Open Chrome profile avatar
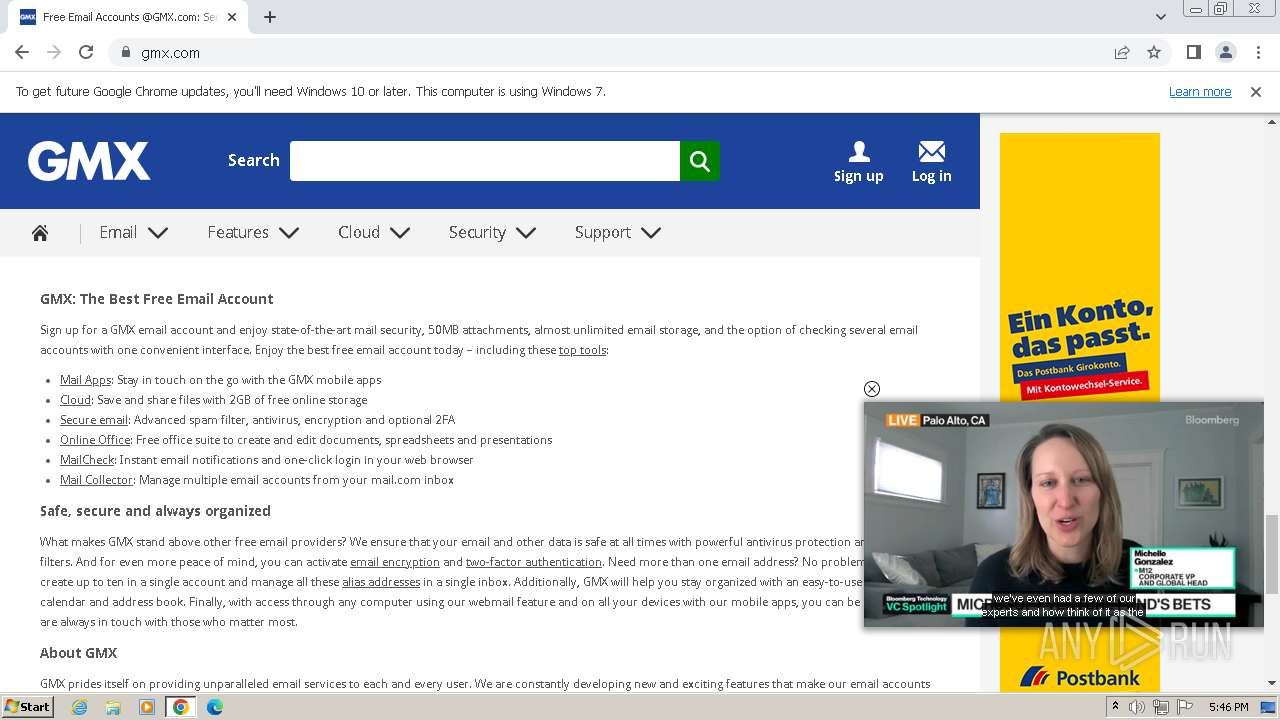The width and height of the screenshot is (1280, 720). (x=1226, y=52)
